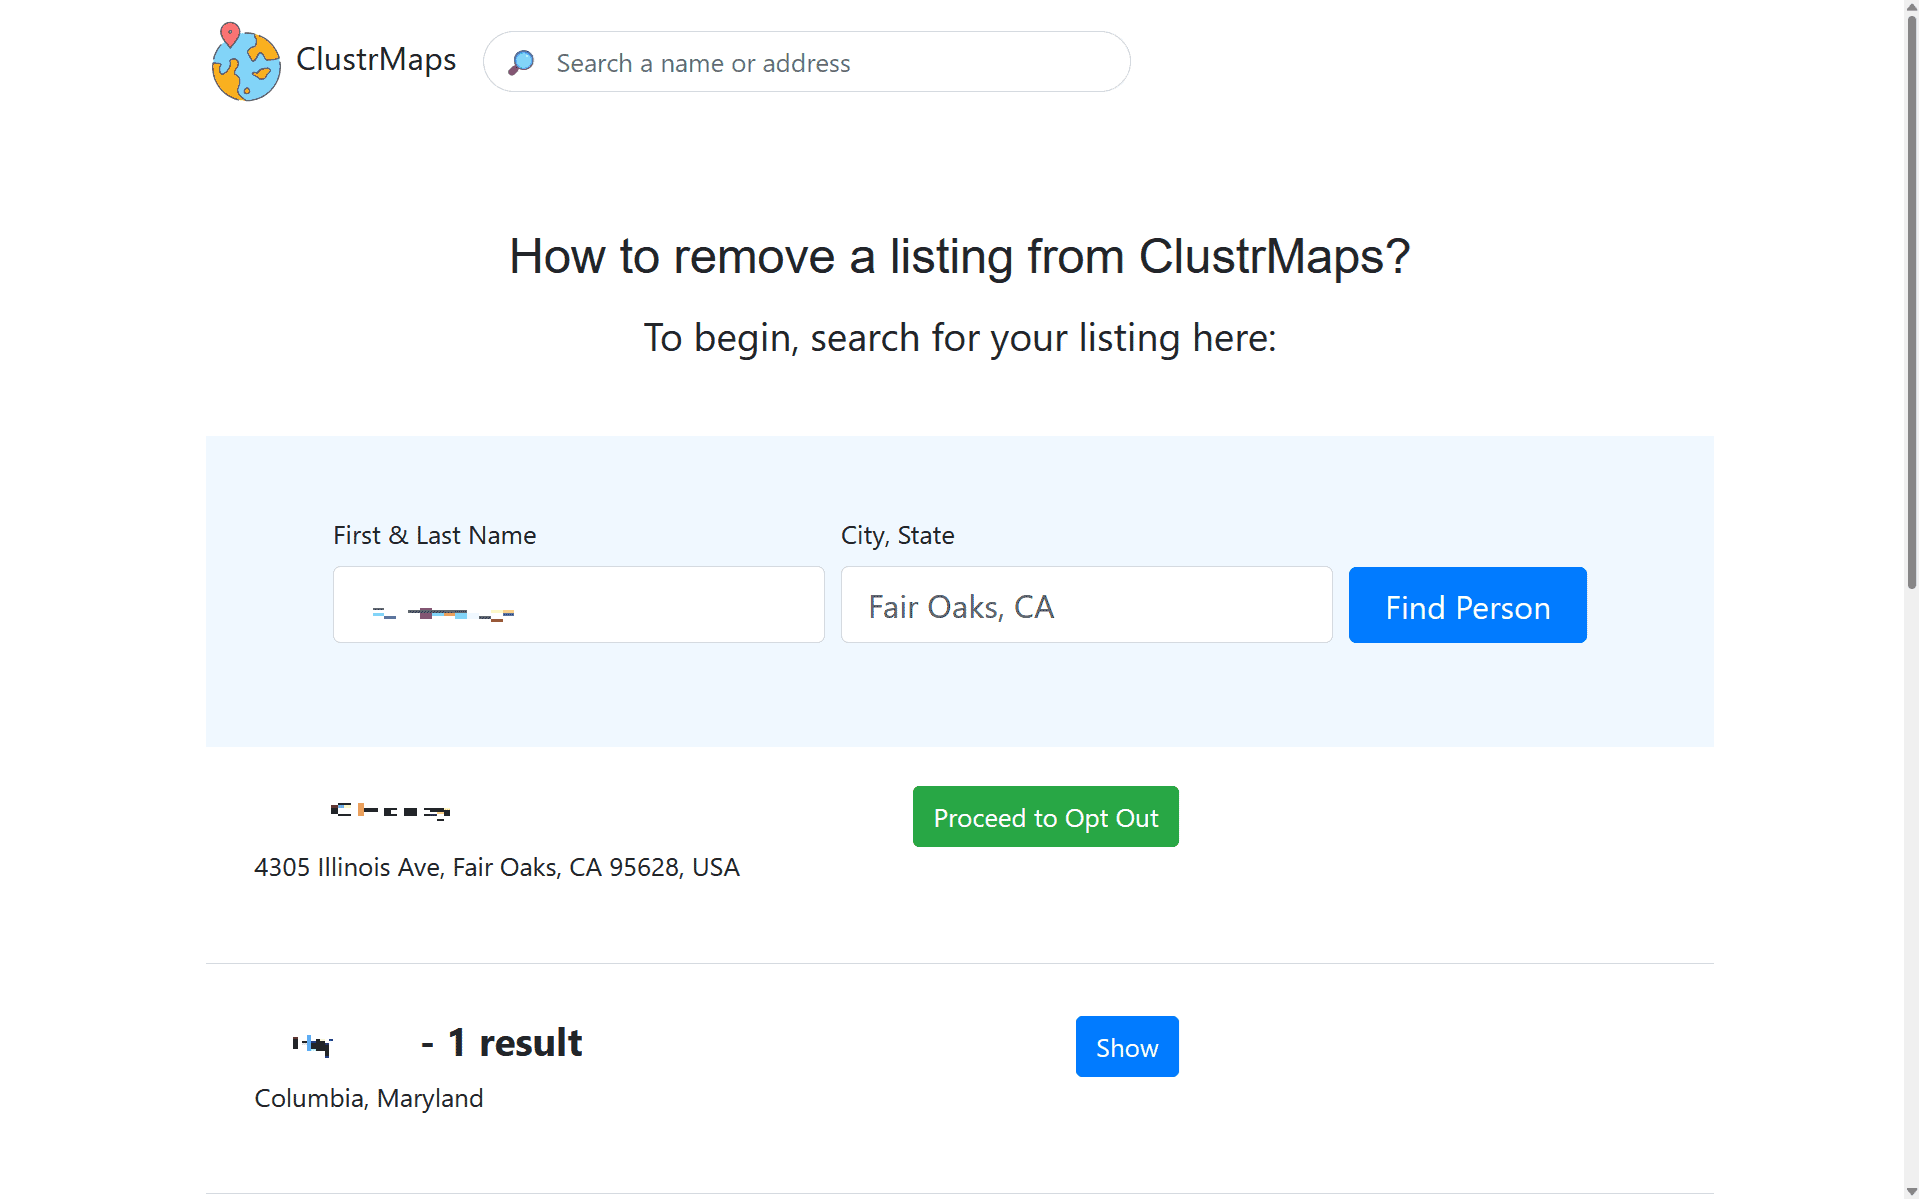
Task: Click the 4305 Illinois Ave address text
Action: click(496, 867)
